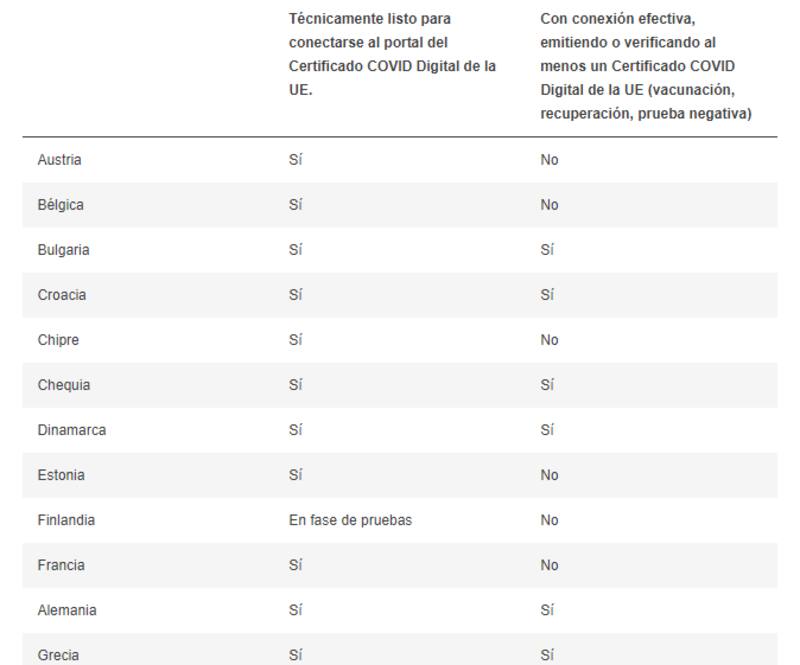Click the Finlandia country name
The image size is (800, 665).
click(x=66, y=520)
